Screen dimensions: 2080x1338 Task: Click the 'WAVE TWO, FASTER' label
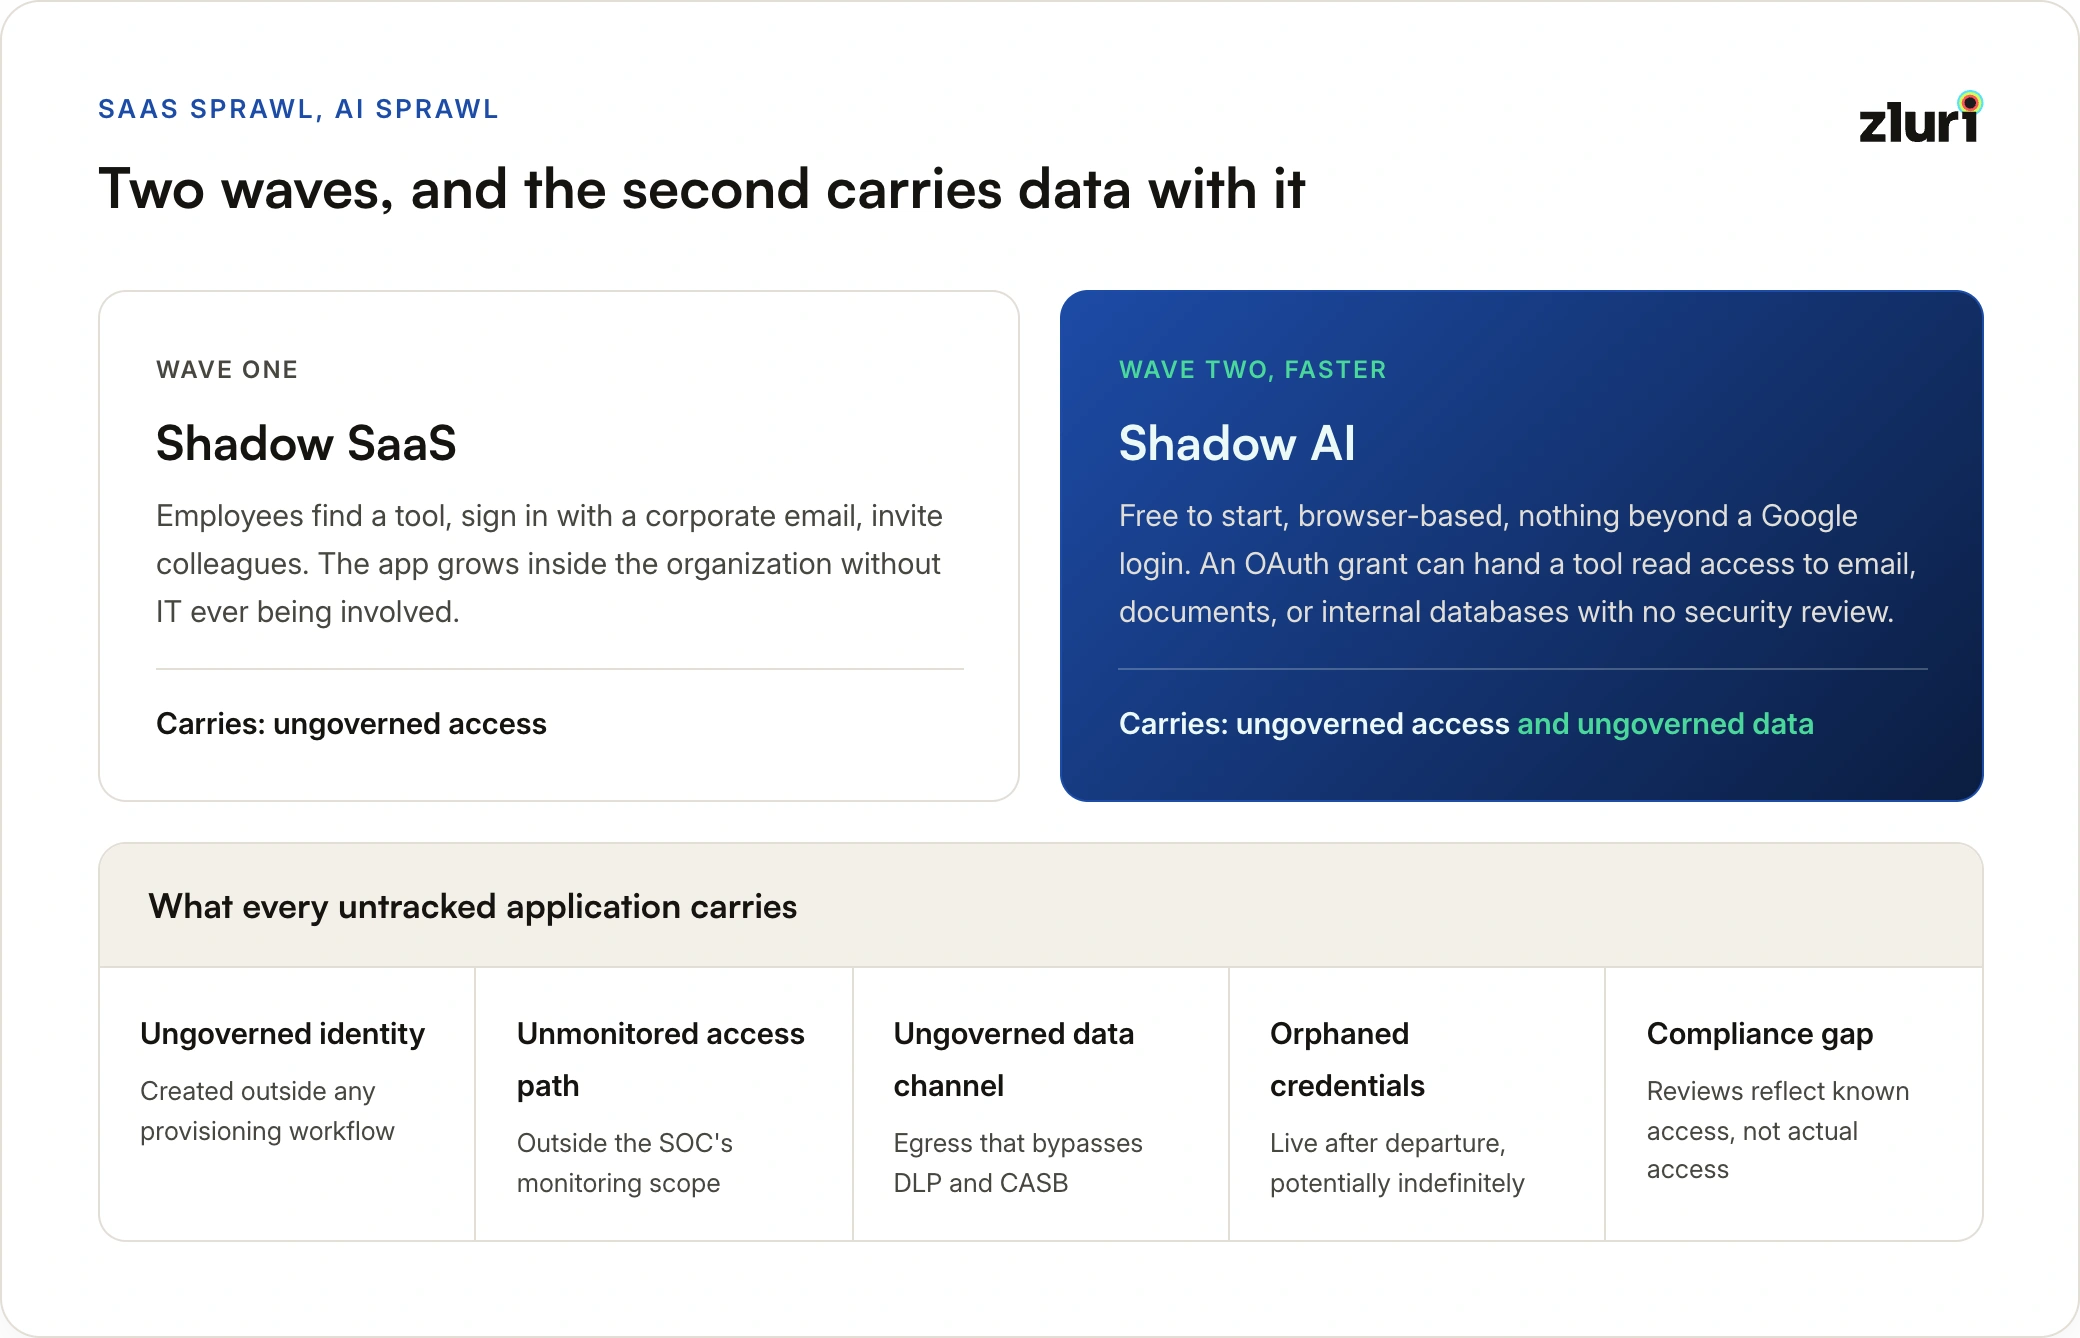click(x=1253, y=370)
